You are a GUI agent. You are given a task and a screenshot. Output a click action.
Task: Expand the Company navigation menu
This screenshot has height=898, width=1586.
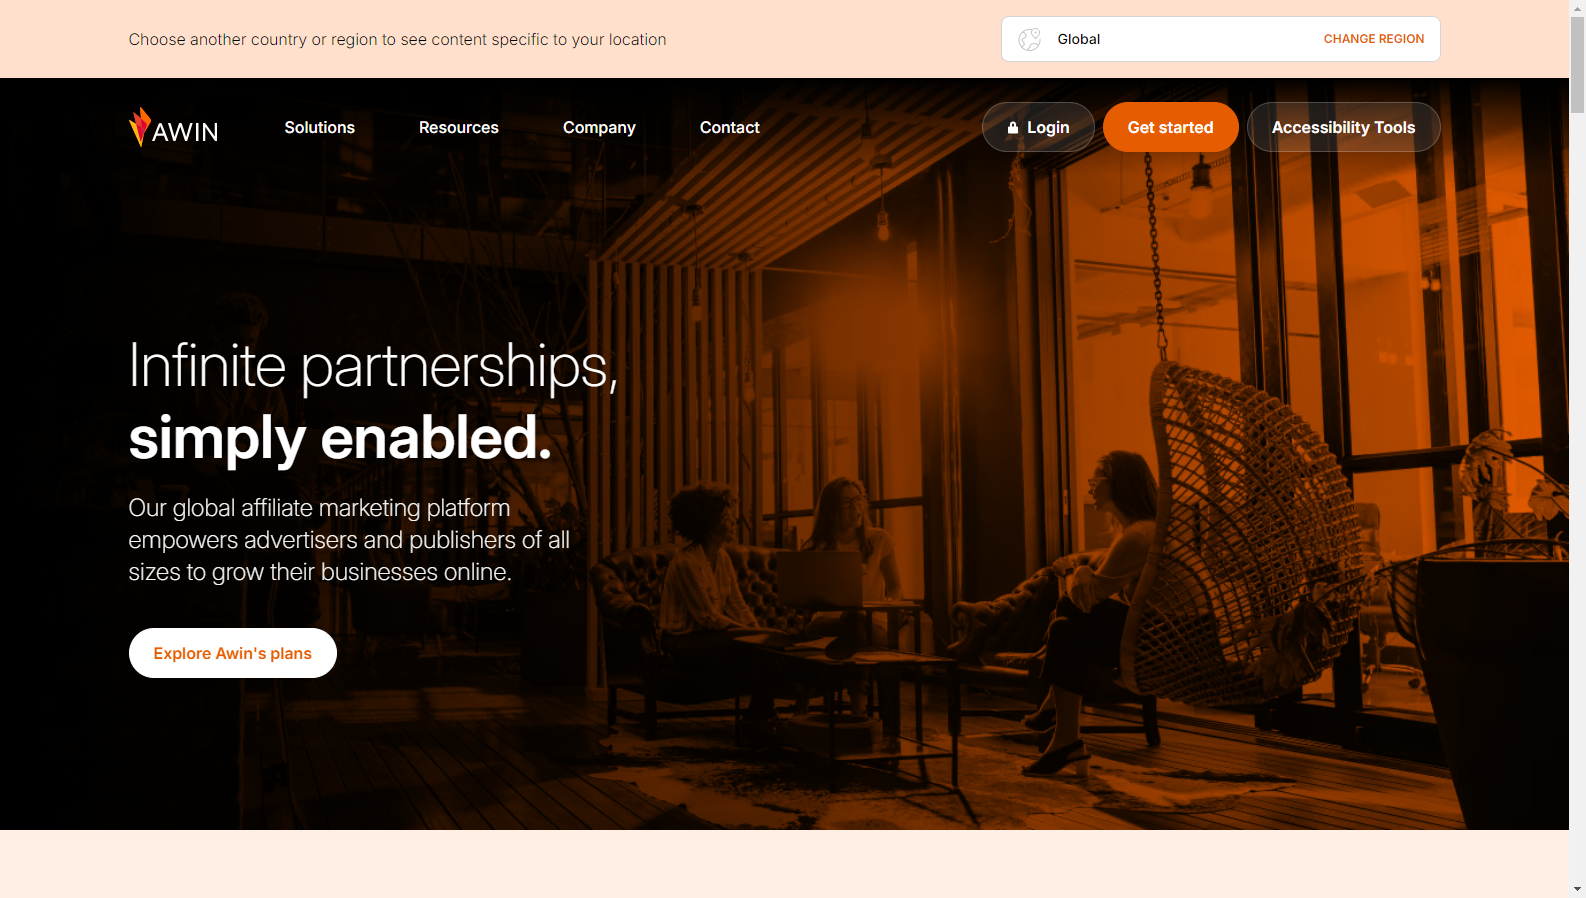click(x=599, y=127)
